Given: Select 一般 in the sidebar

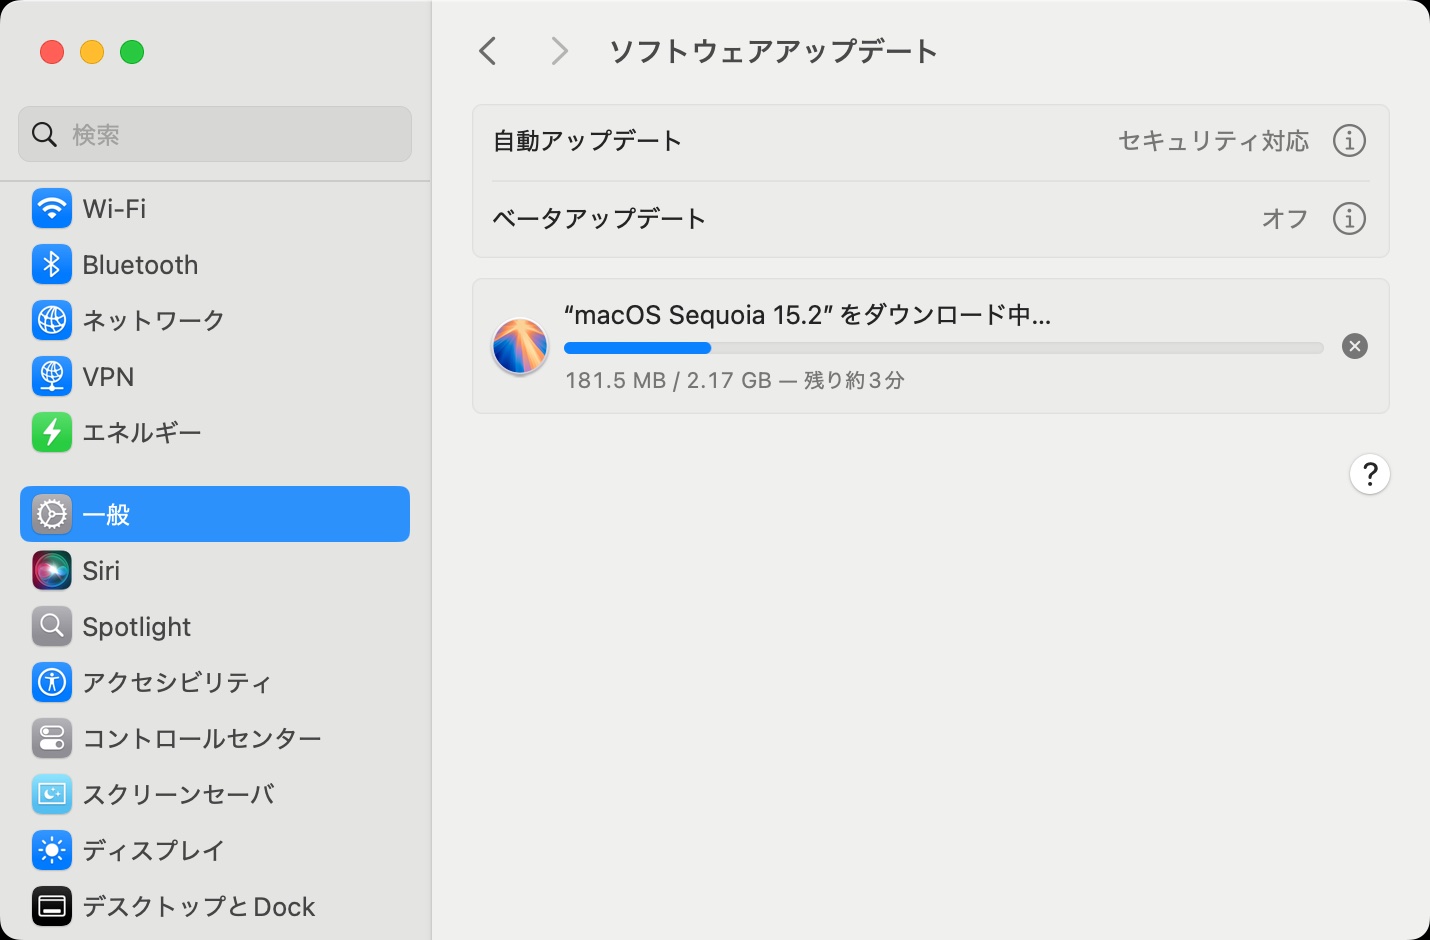Looking at the screenshot, I should (215, 514).
